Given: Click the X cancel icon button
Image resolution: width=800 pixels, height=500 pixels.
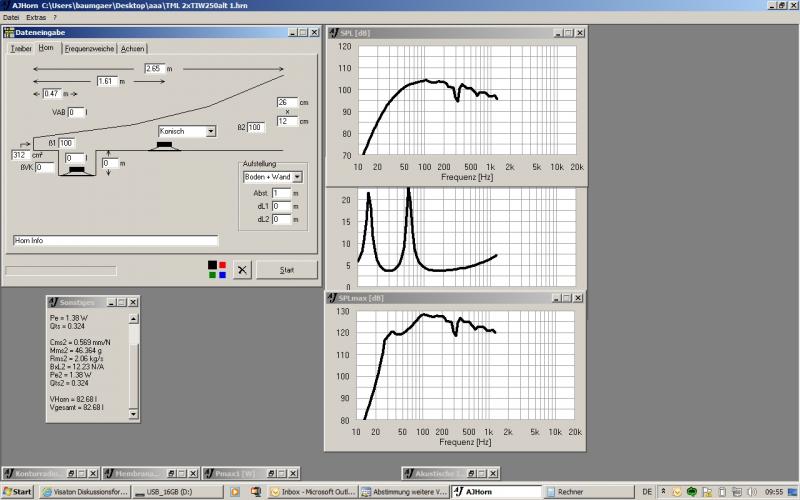Looking at the screenshot, I should tap(241, 270).
